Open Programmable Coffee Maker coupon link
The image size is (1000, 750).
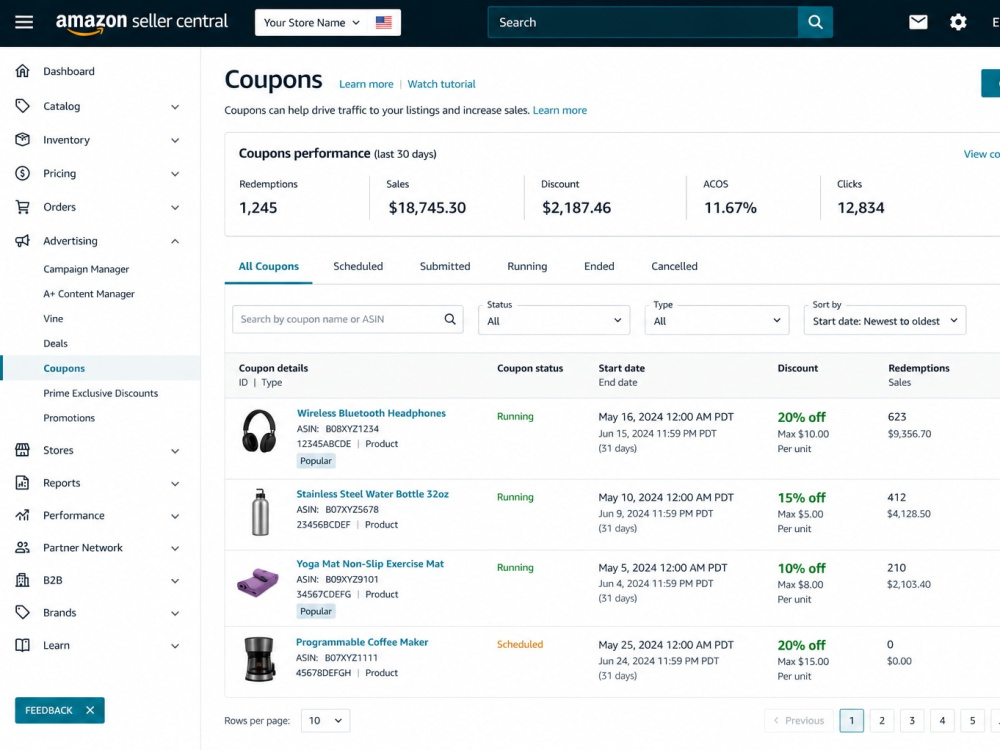click(362, 642)
